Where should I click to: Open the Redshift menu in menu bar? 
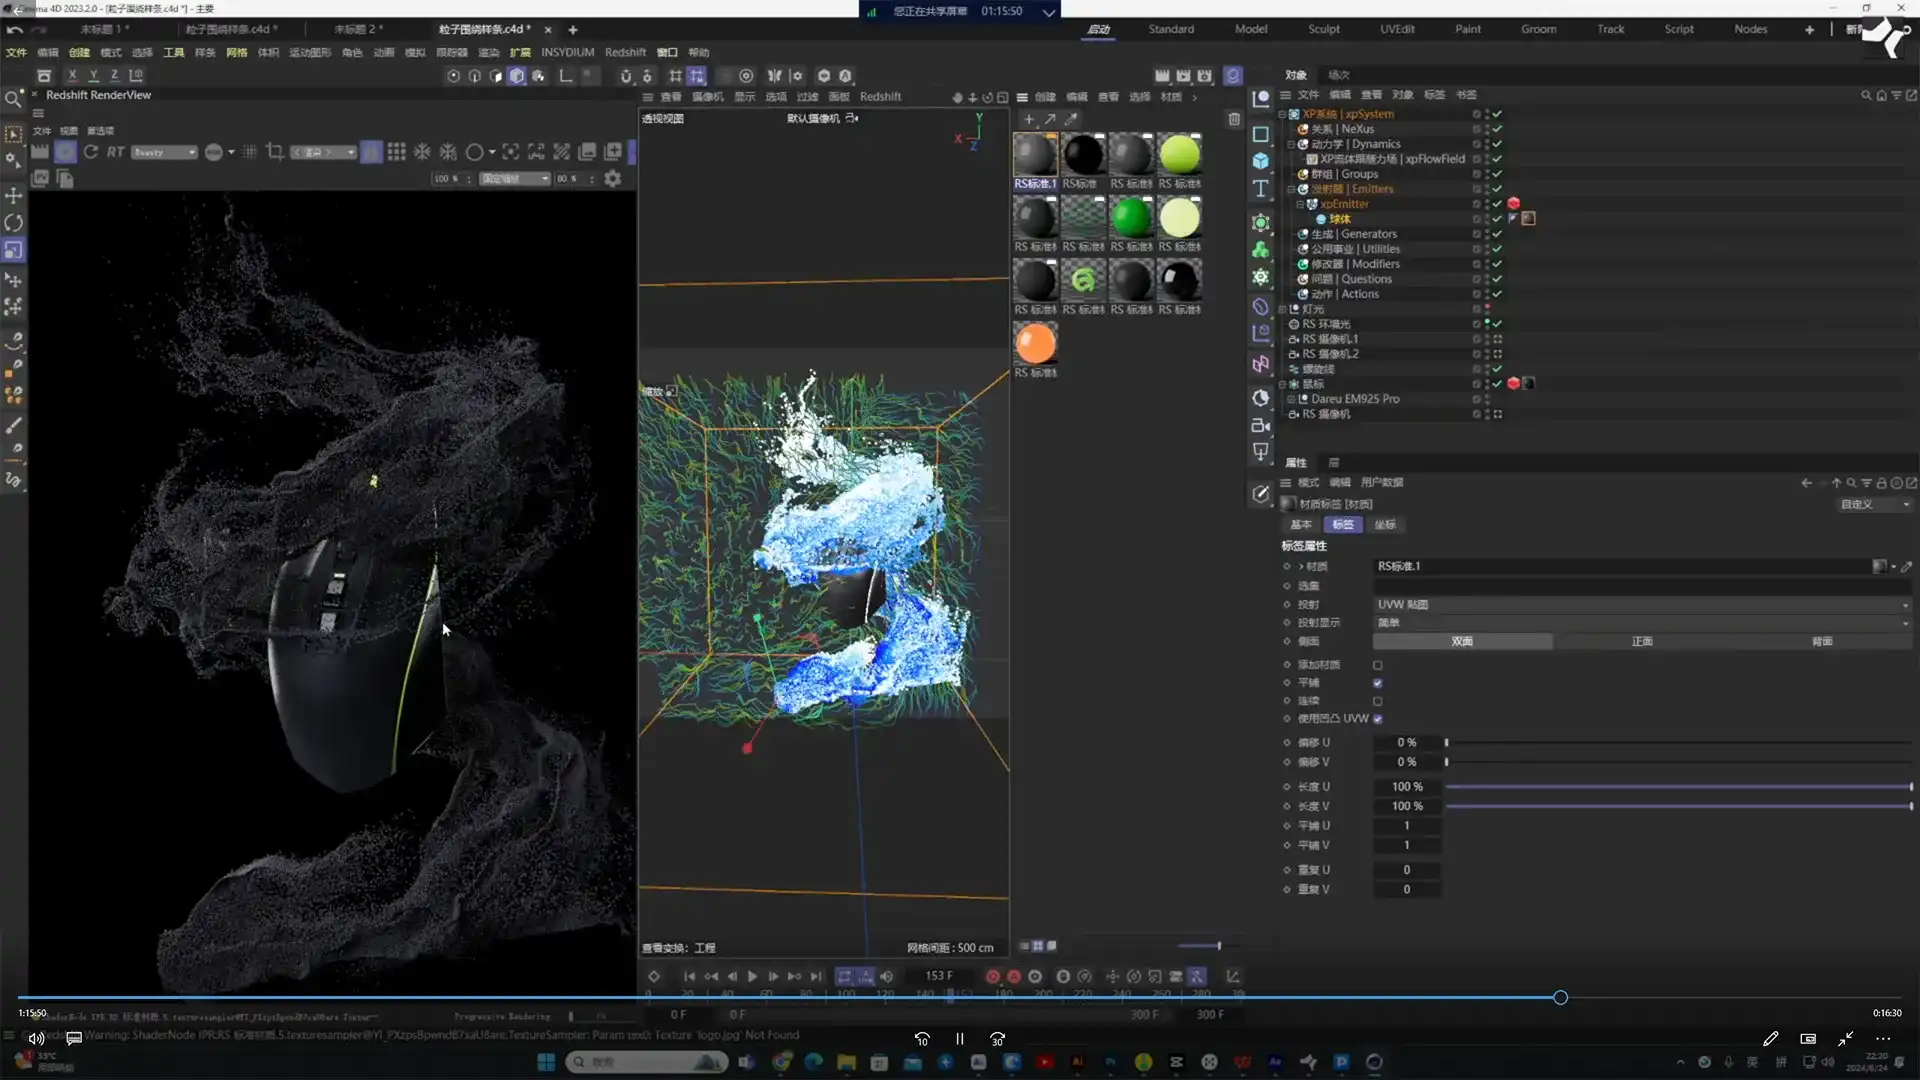pos(625,52)
